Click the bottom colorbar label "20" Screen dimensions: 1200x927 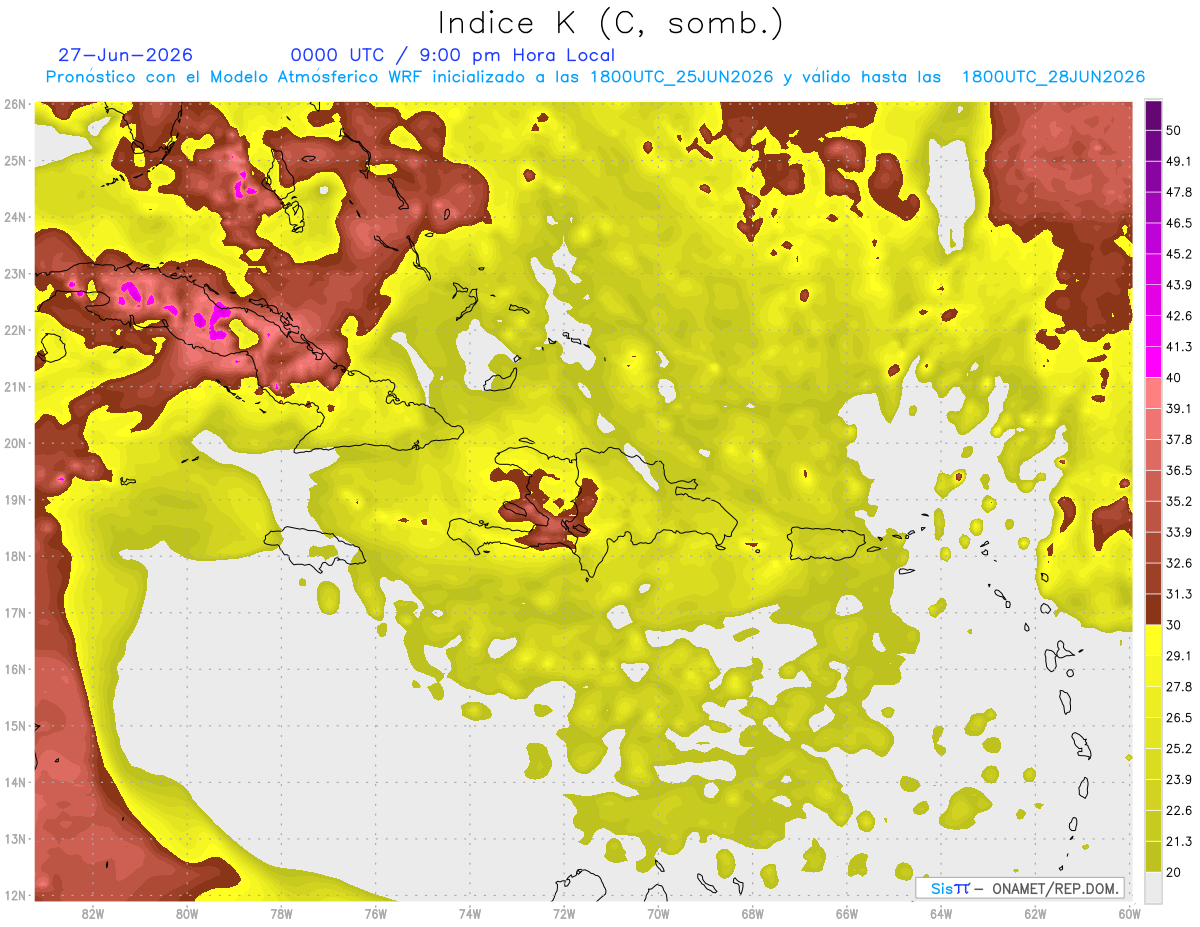coord(1174,872)
